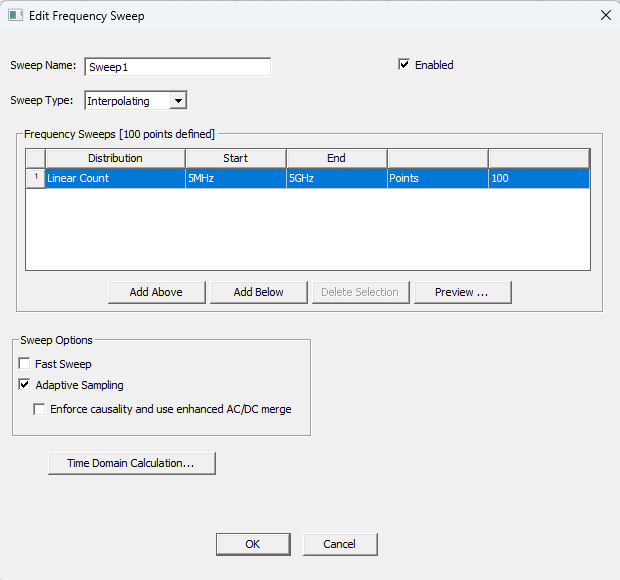The image size is (620, 580).
Task: Toggle the Enabled checkbox
Action: 404,65
